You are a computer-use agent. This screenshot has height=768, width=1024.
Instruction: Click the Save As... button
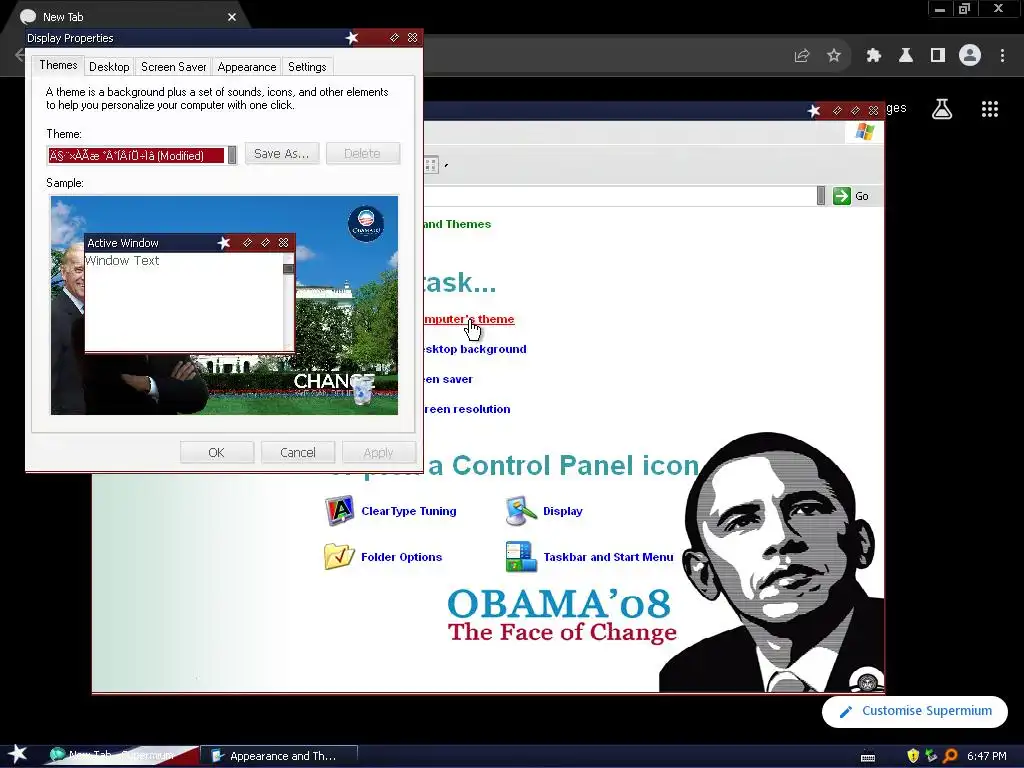[281, 153]
